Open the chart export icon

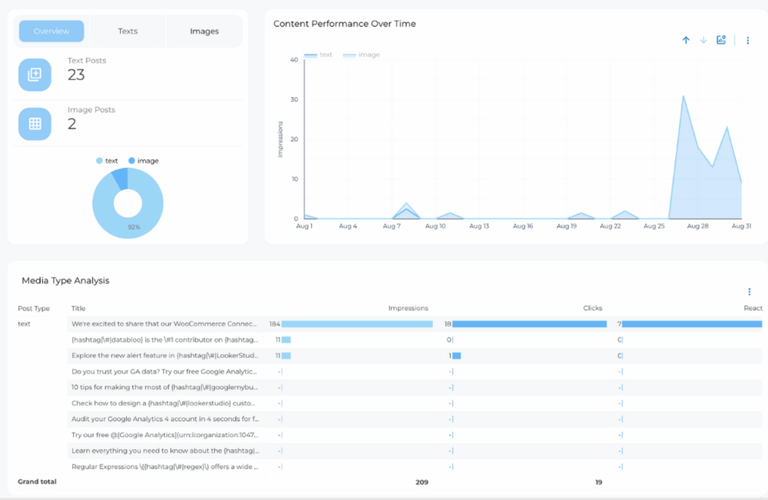(x=721, y=40)
